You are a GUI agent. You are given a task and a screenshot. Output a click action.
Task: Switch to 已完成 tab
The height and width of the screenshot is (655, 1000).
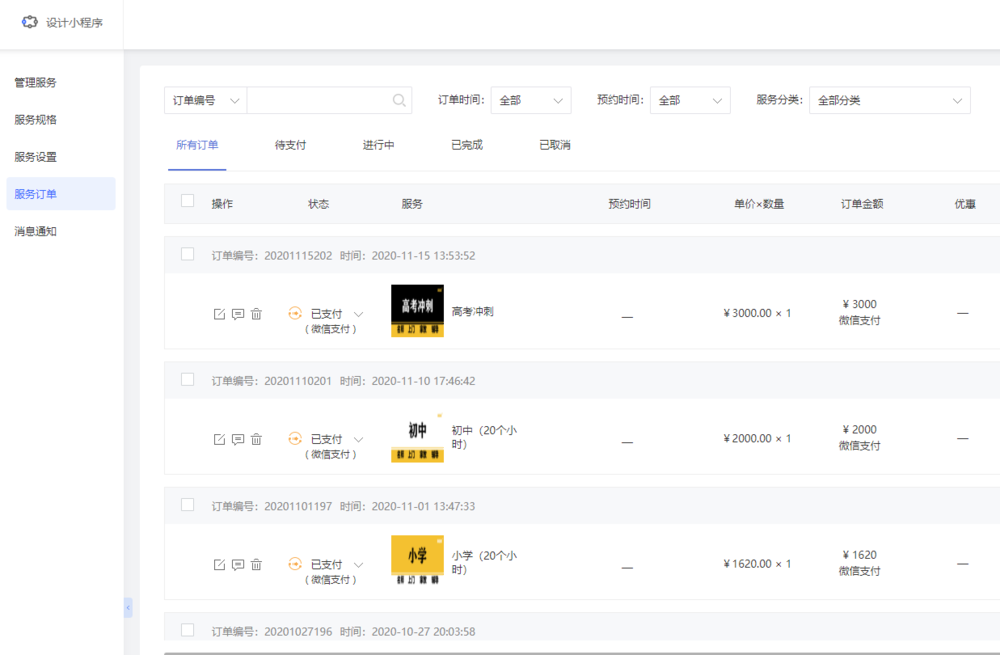pyautogui.click(x=467, y=145)
